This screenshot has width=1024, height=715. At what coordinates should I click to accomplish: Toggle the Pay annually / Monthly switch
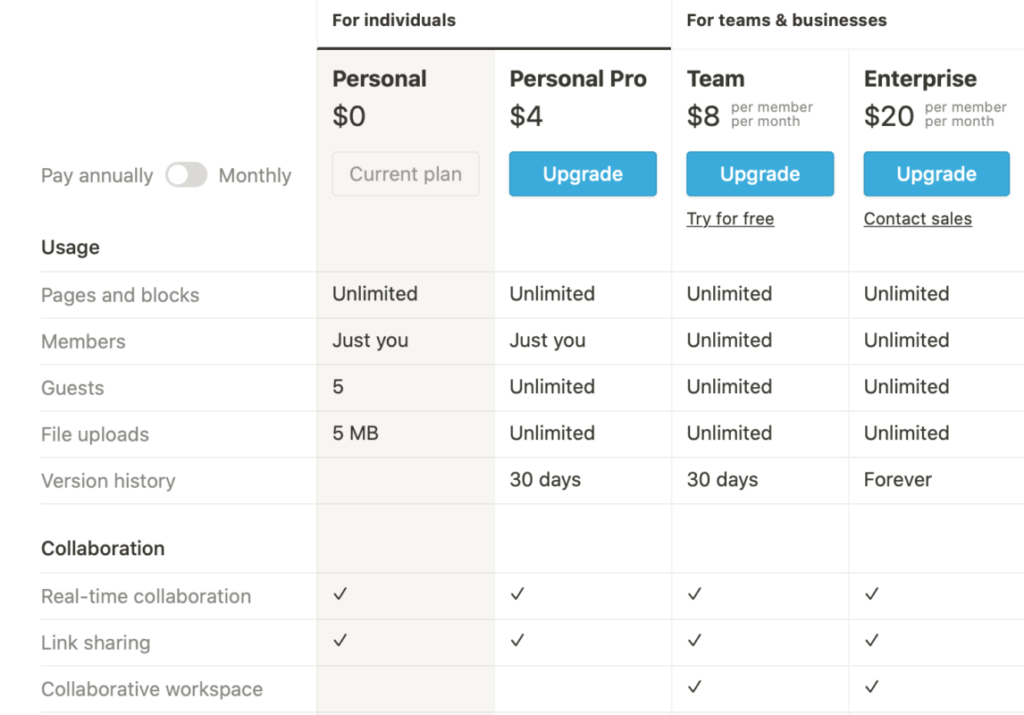click(x=186, y=175)
